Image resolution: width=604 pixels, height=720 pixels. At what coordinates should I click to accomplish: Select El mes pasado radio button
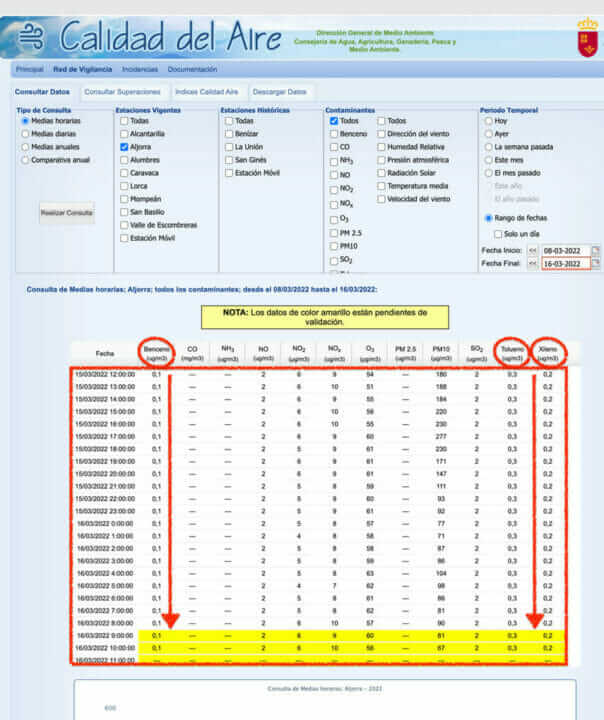(489, 173)
